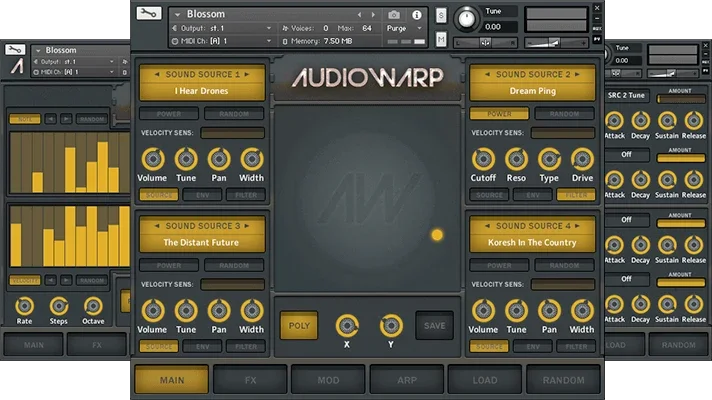The height and width of the screenshot is (400, 712).
Task: Enable SOURCE view on Sound Source 2
Action: pyautogui.click(x=489, y=195)
